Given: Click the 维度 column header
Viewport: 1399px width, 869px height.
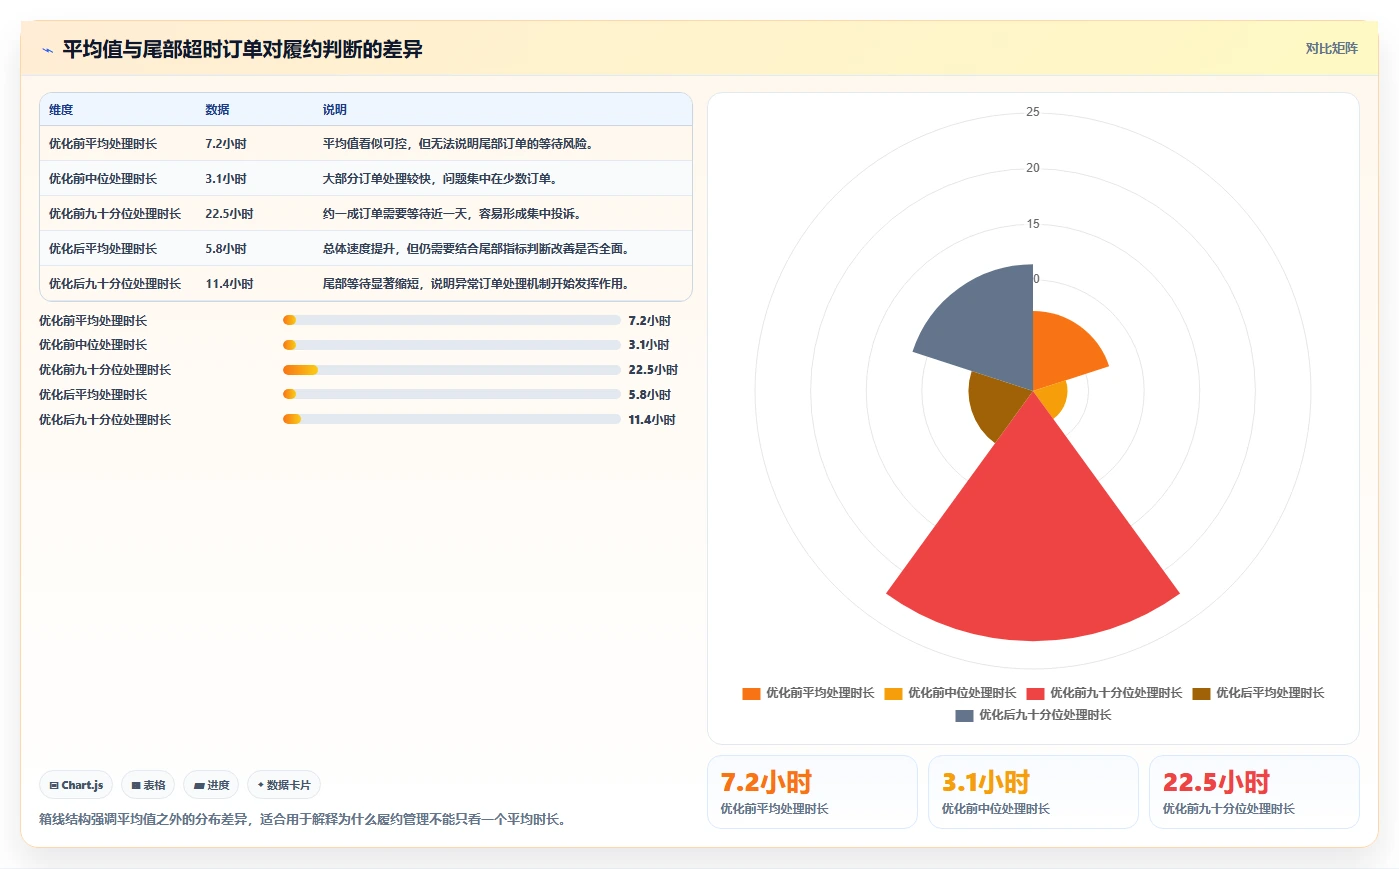Looking at the screenshot, I should 61,110.
